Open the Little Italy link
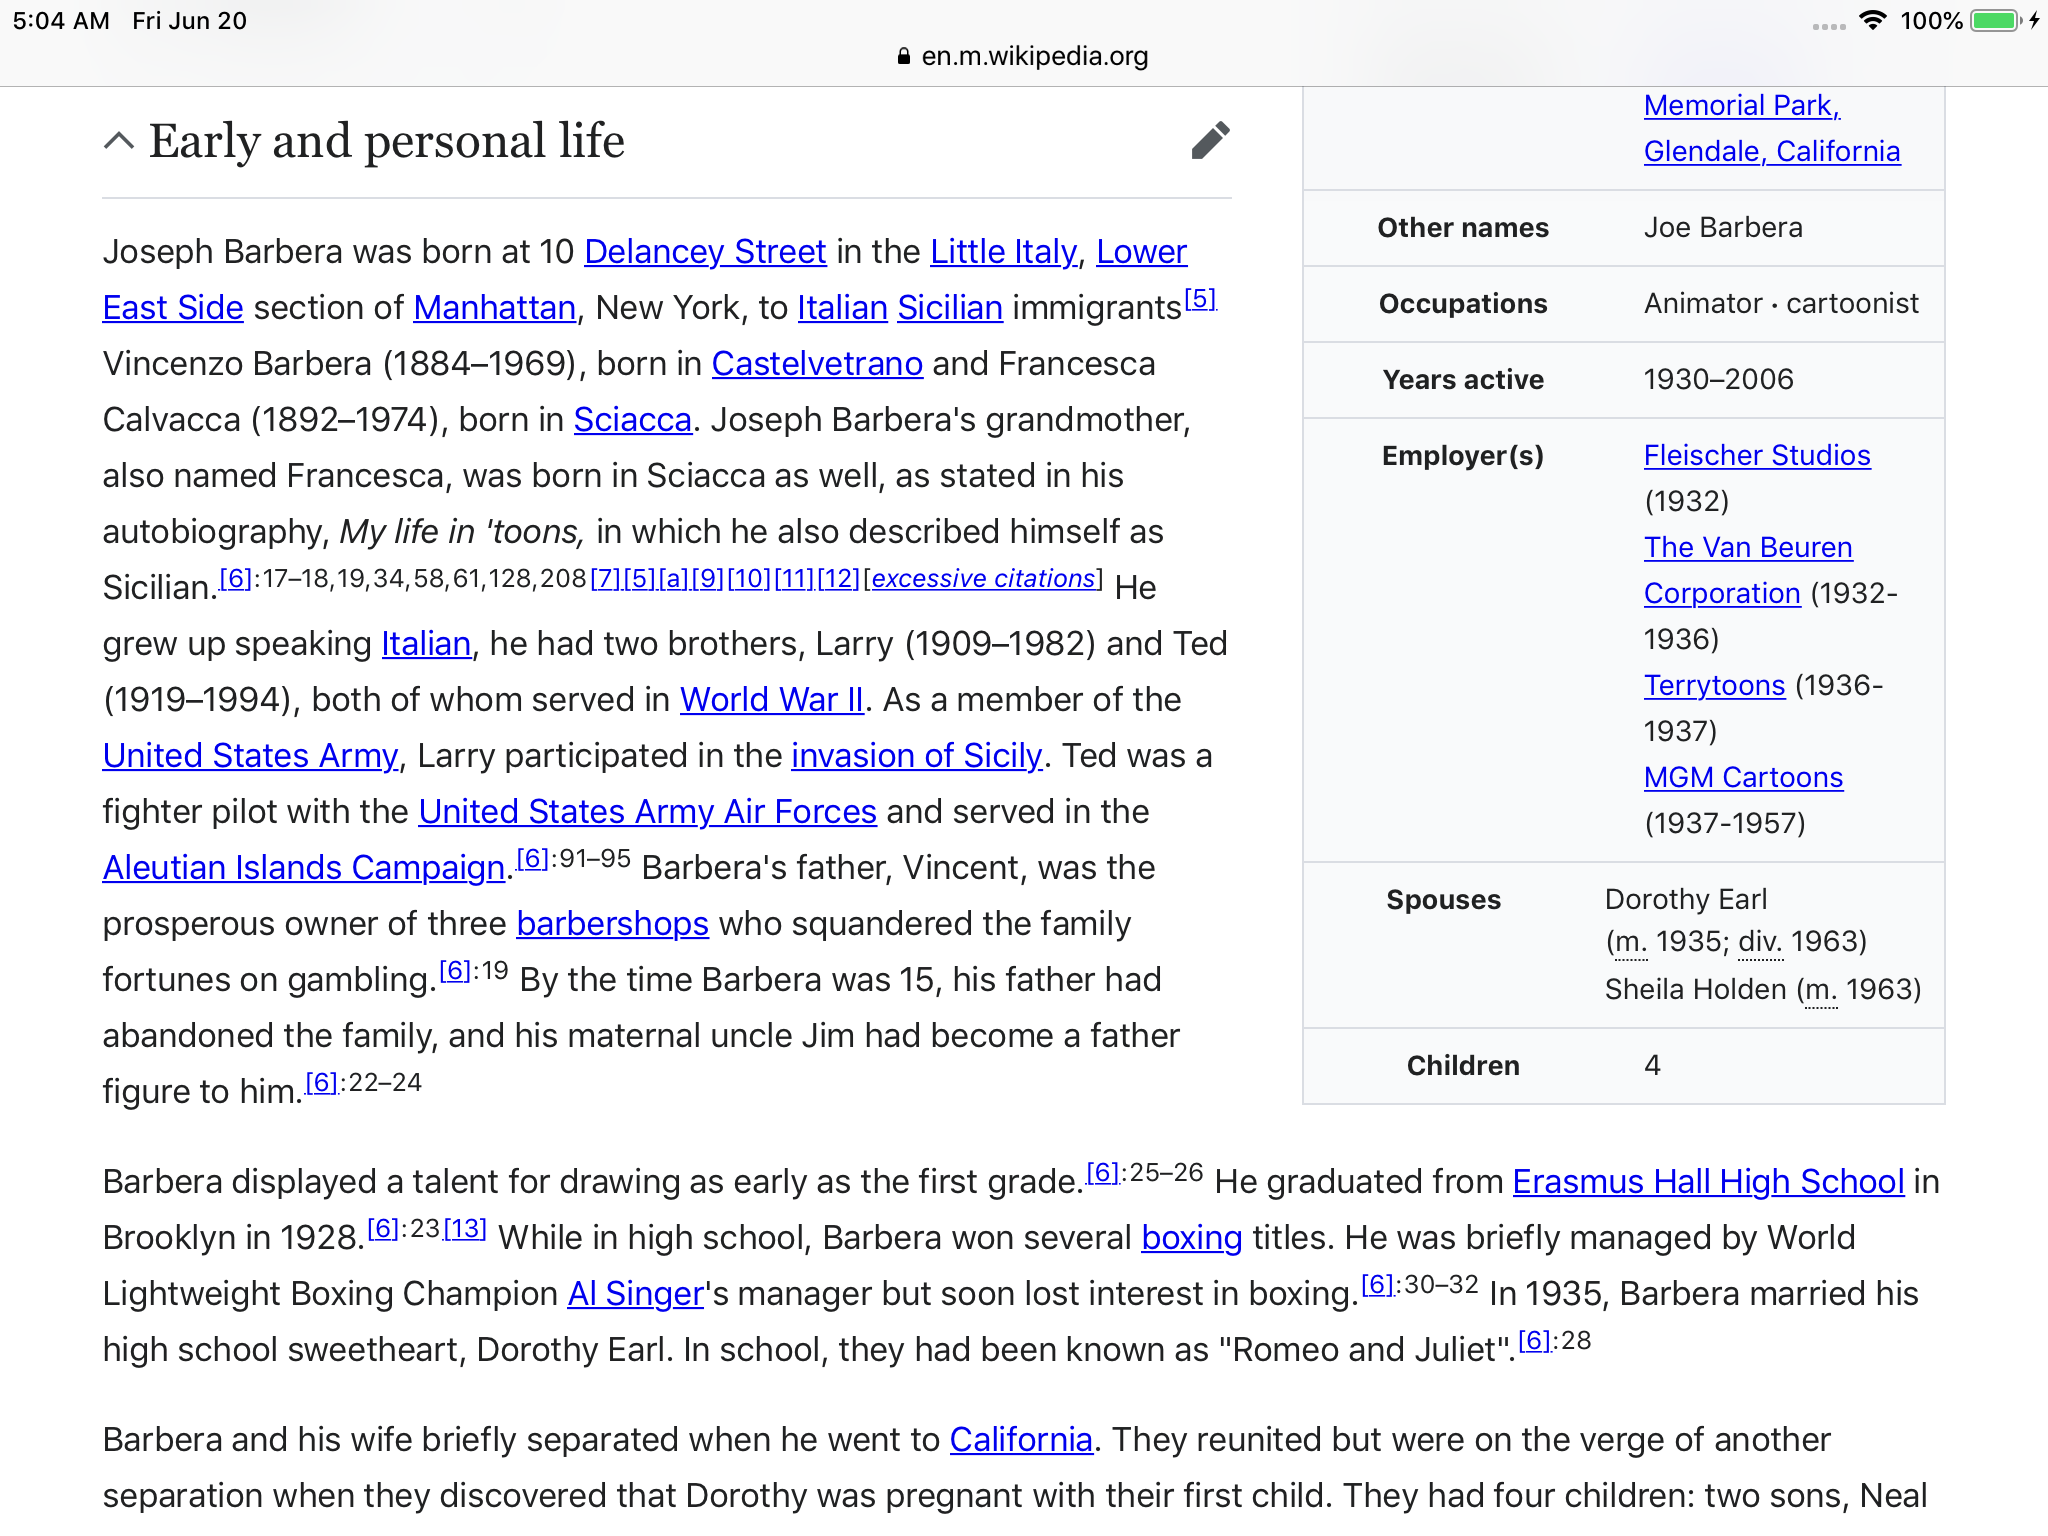The height and width of the screenshot is (1536, 2048). [1004, 251]
